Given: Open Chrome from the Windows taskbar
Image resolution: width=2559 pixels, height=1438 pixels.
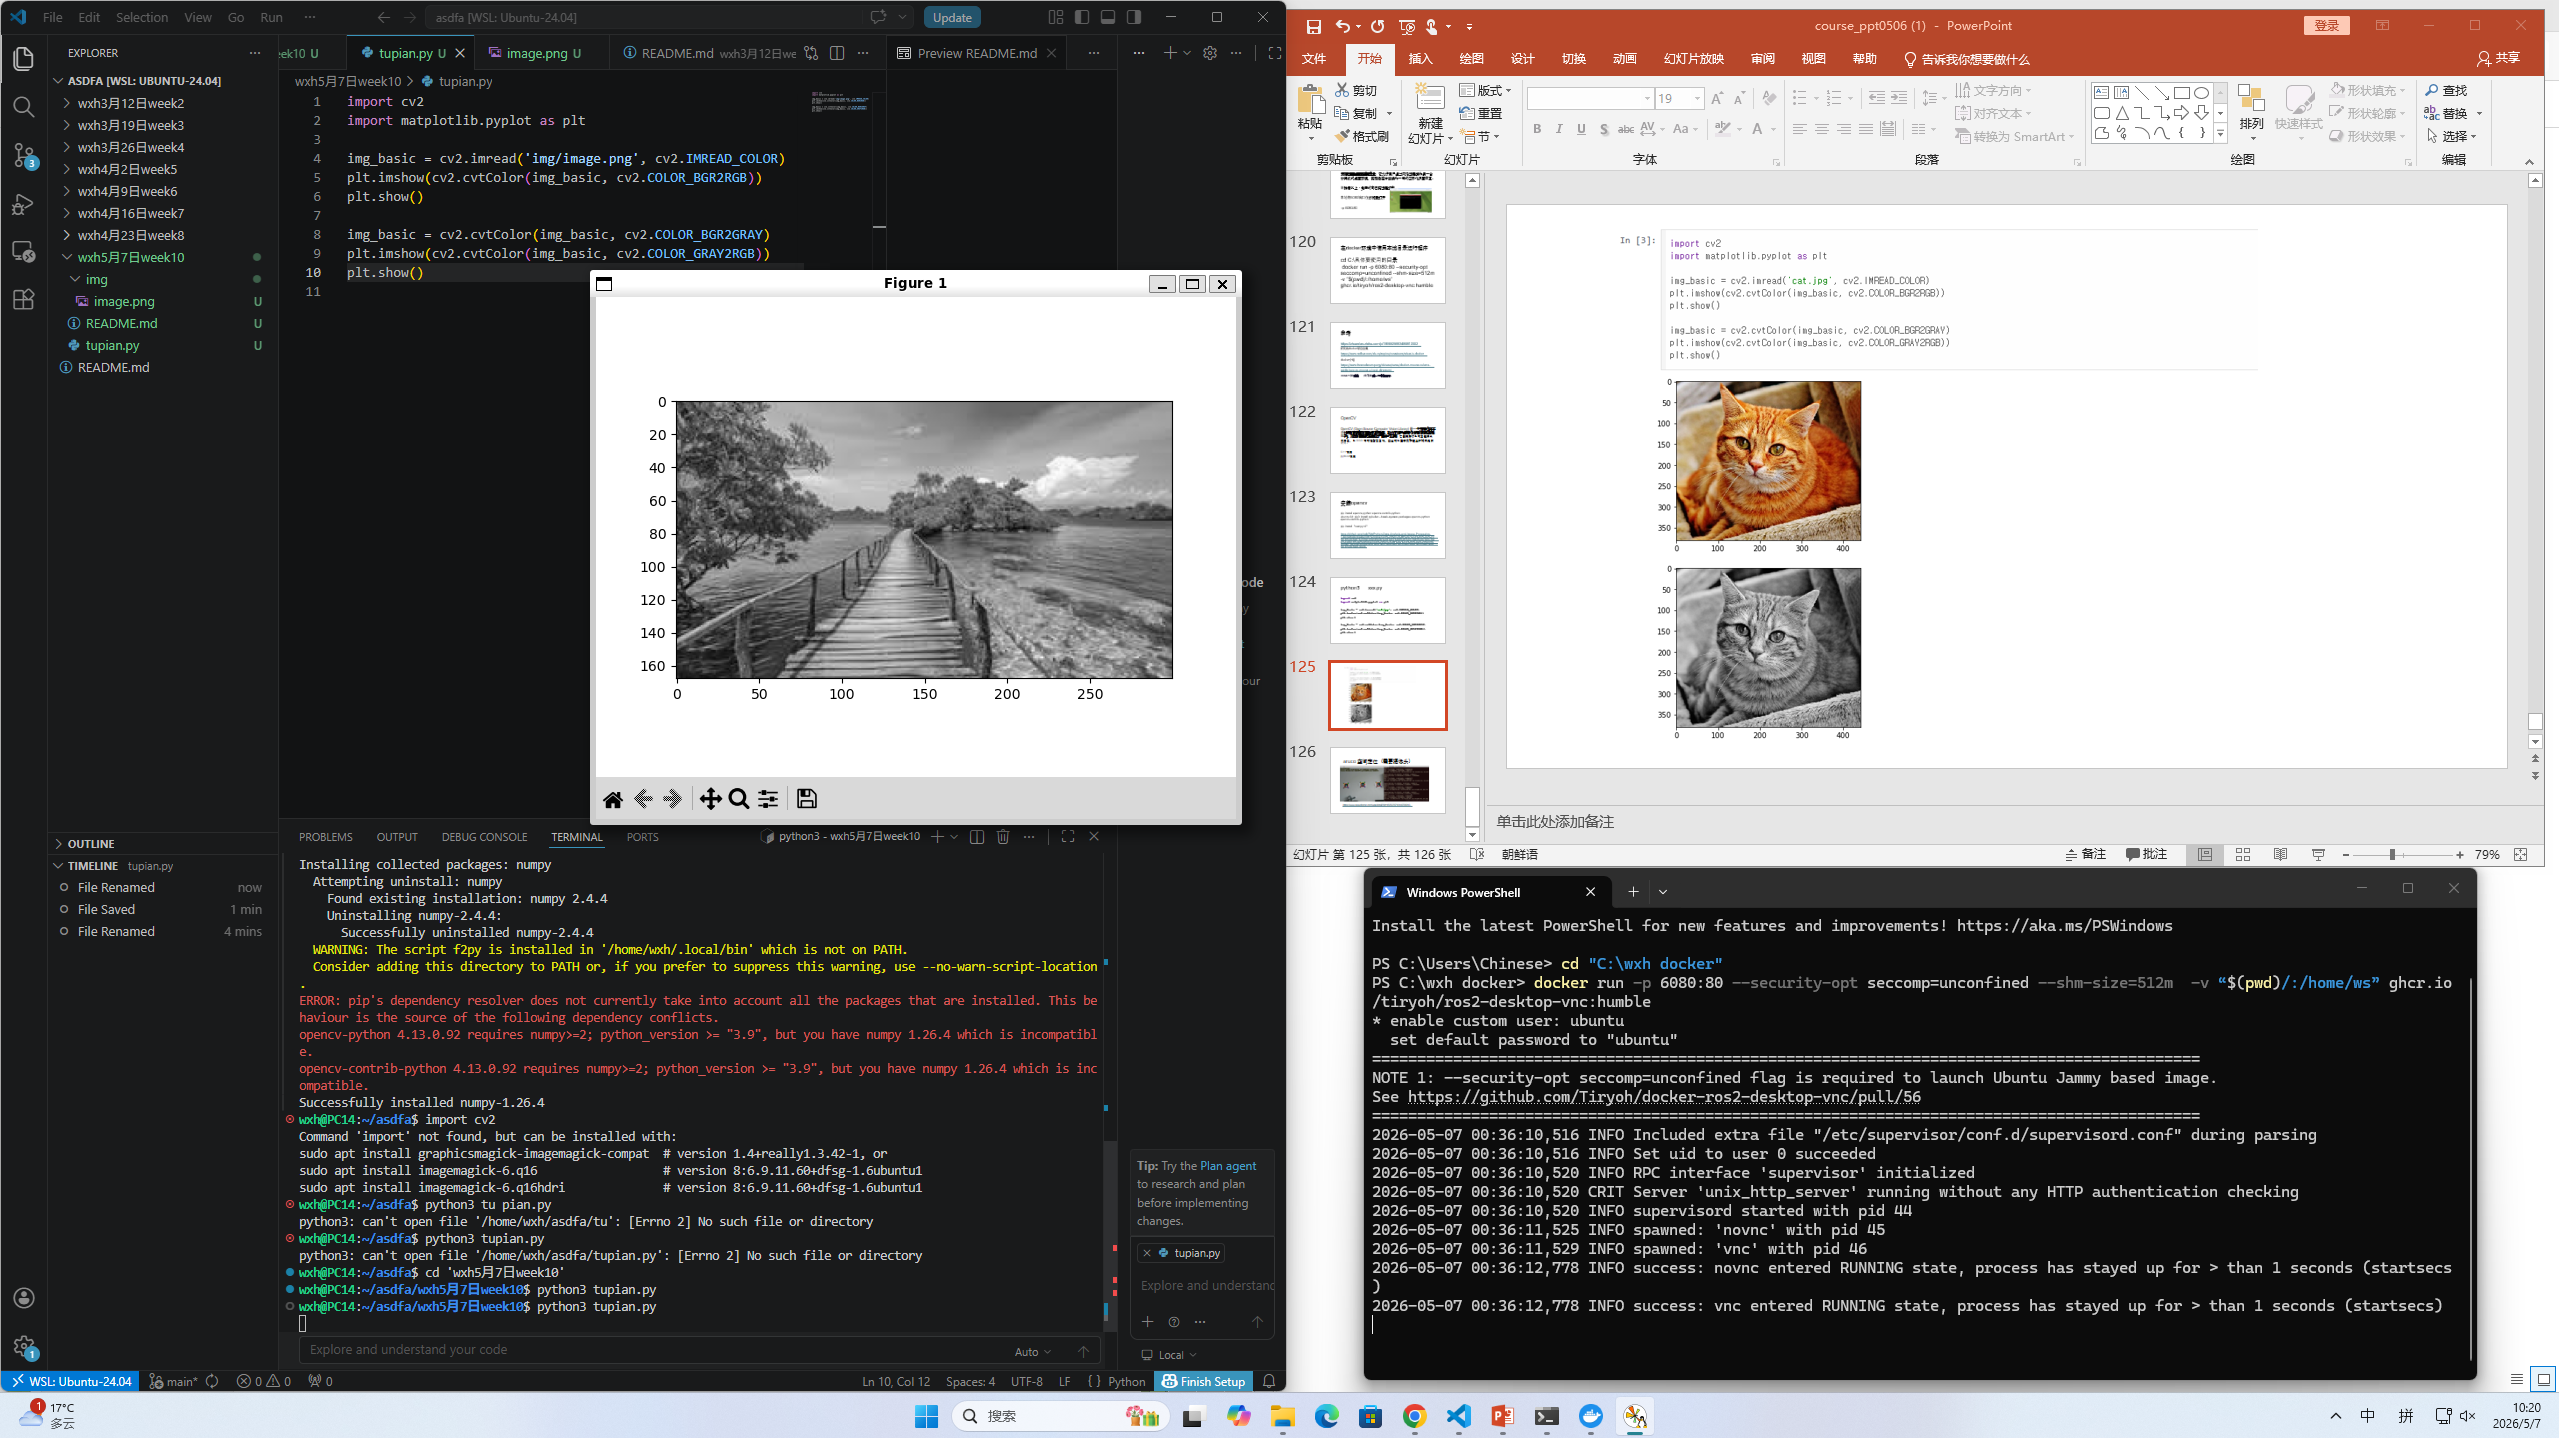Looking at the screenshot, I should coord(1414,1416).
